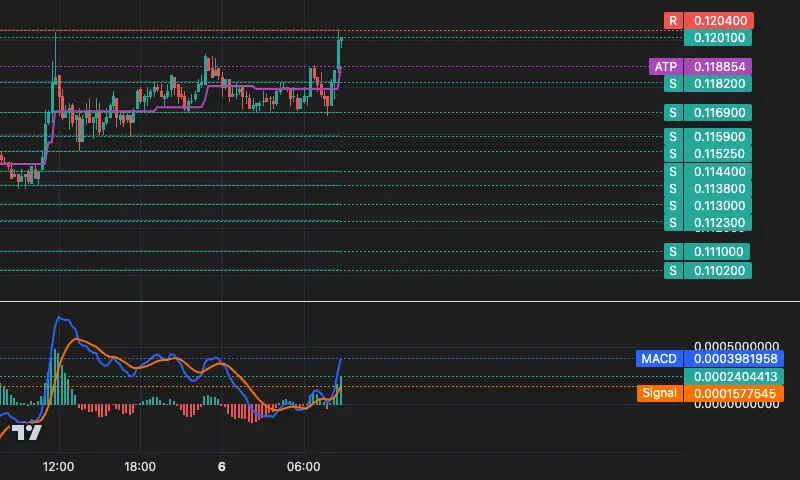The width and height of the screenshot is (800, 480).
Task: Click the Signal value 0.0001577545
Action: tap(734, 393)
